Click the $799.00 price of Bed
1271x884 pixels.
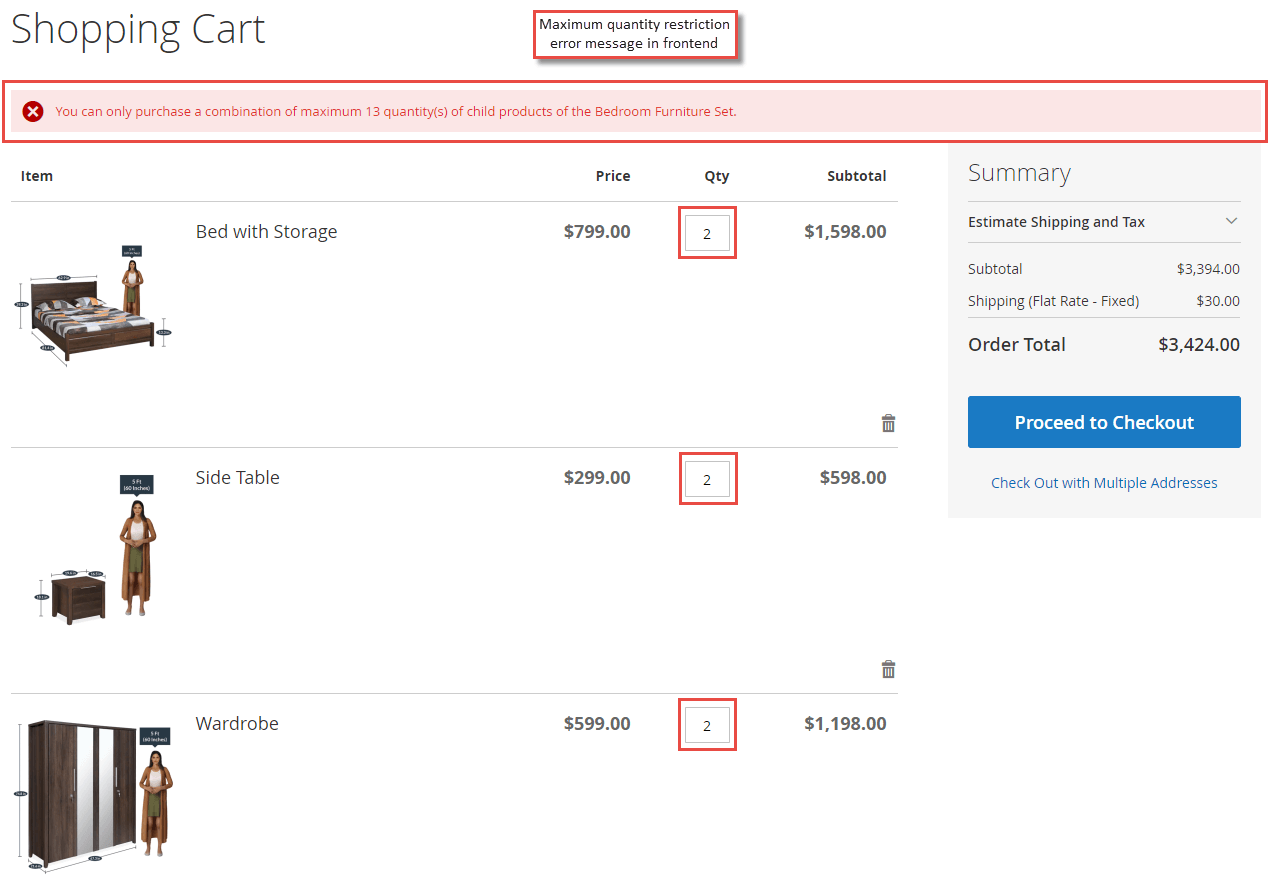click(597, 231)
